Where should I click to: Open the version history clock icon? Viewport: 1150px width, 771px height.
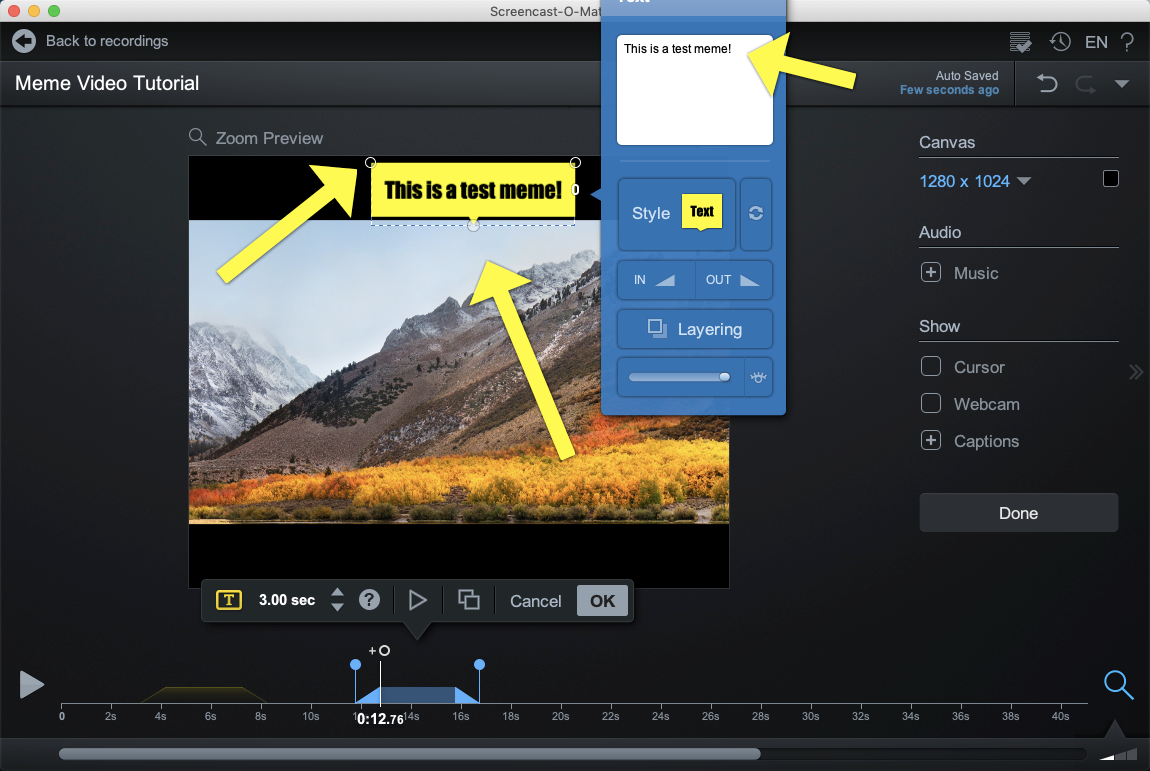point(1060,42)
